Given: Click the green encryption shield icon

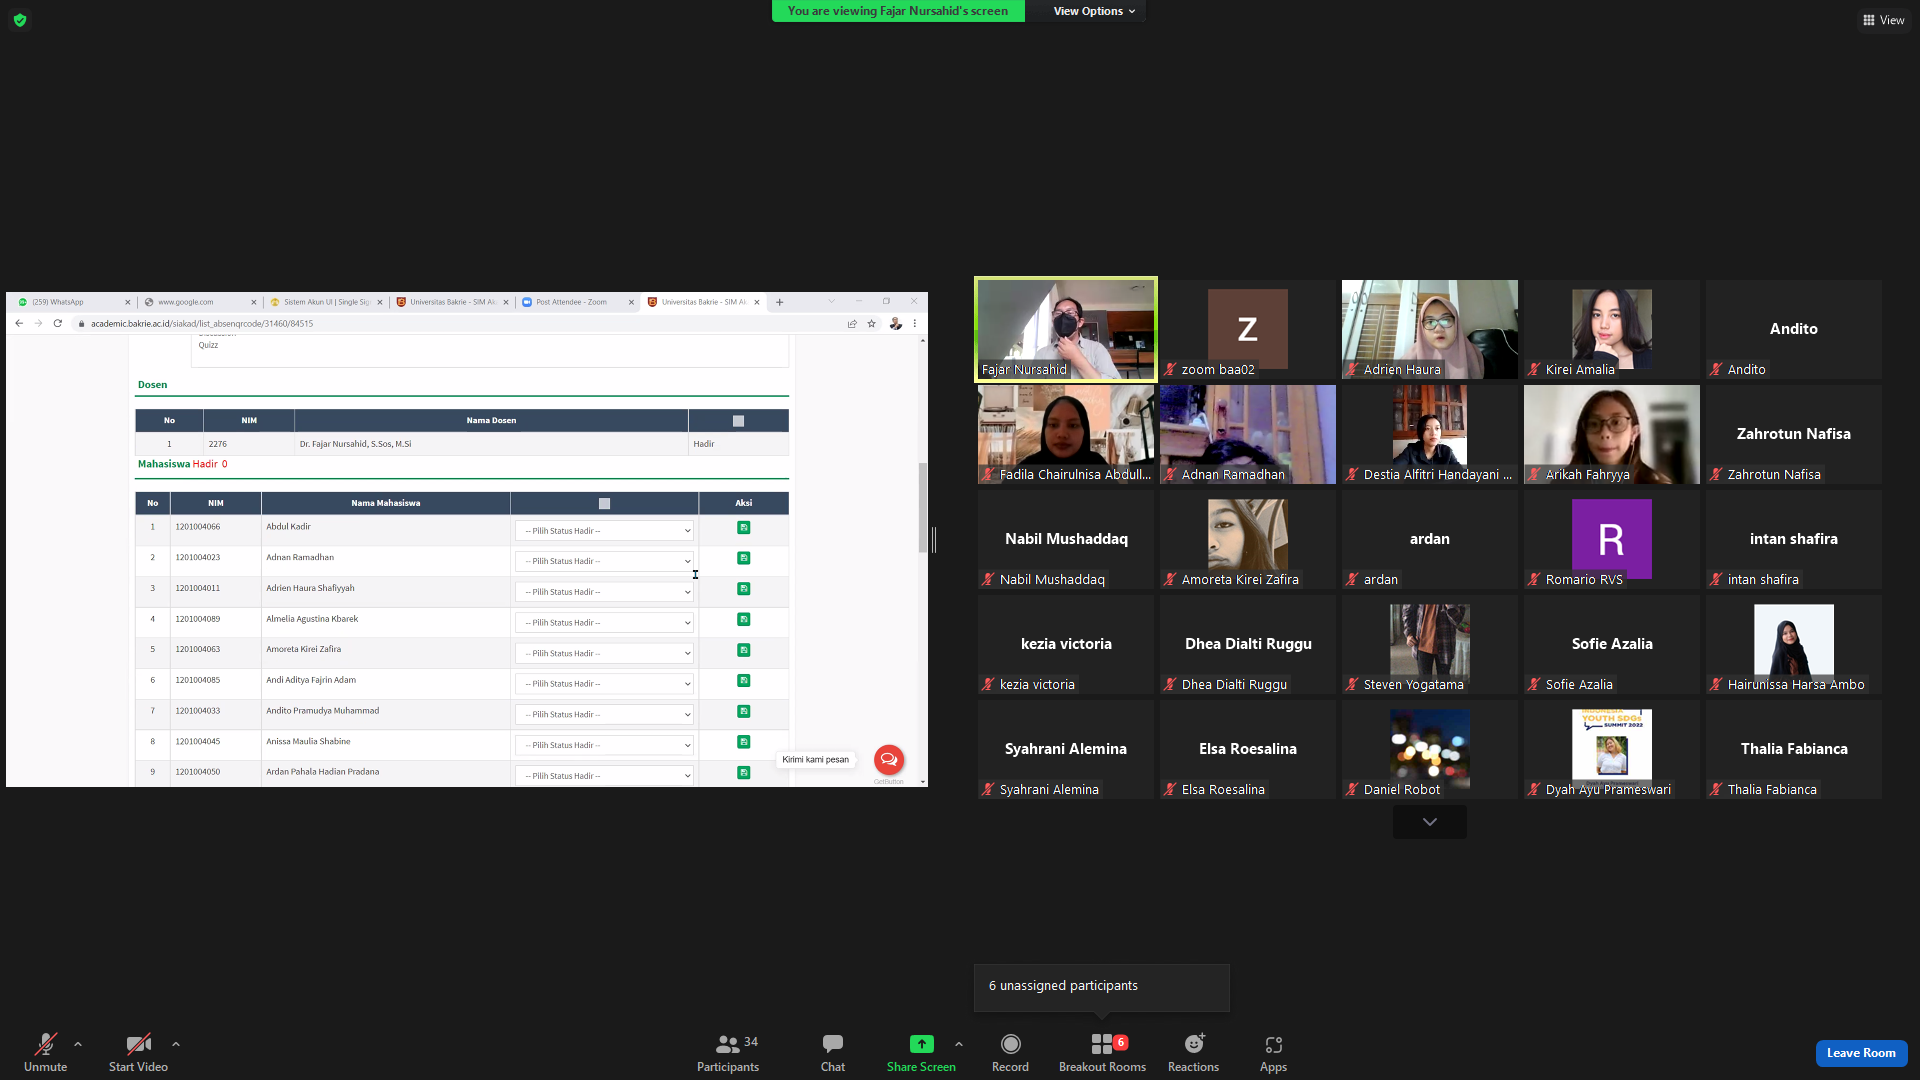Looking at the screenshot, I should click(20, 20).
